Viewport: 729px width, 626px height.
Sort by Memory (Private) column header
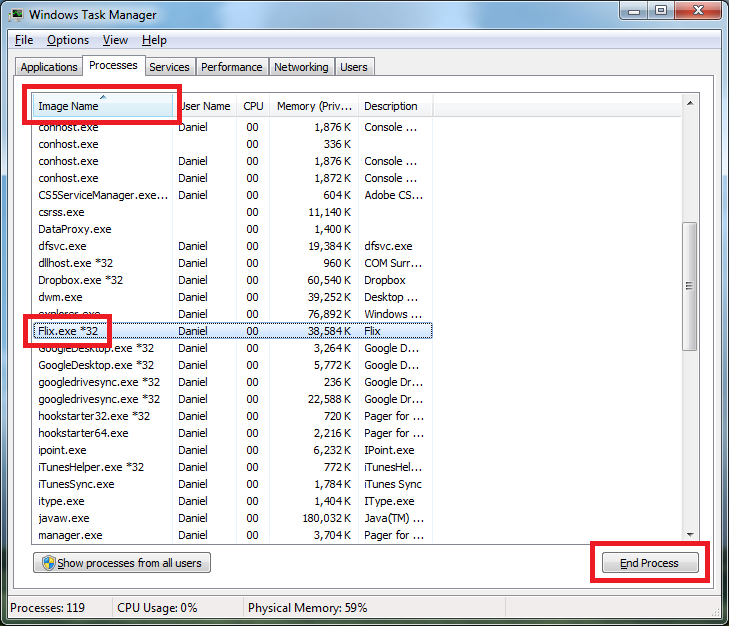pyautogui.click(x=312, y=106)
